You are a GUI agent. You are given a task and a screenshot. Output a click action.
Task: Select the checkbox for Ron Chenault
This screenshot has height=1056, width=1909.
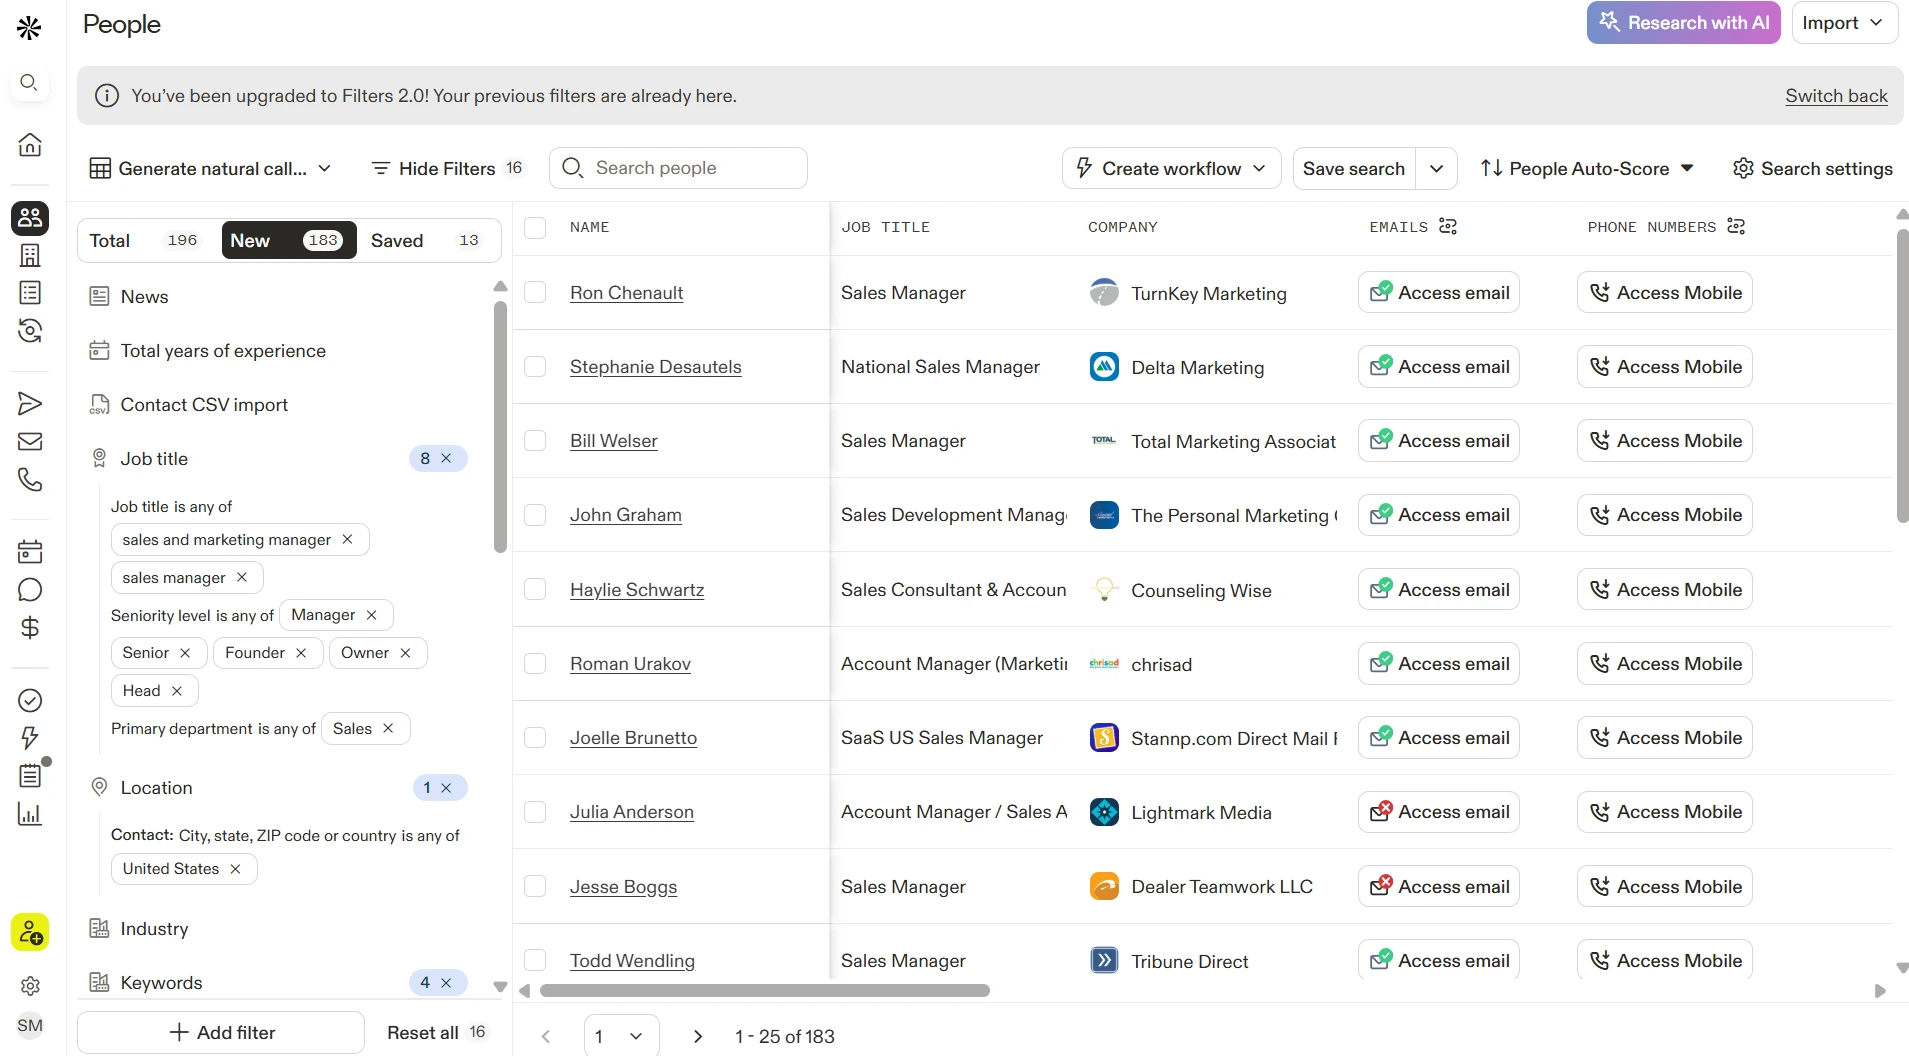click(x=535, y=292)
